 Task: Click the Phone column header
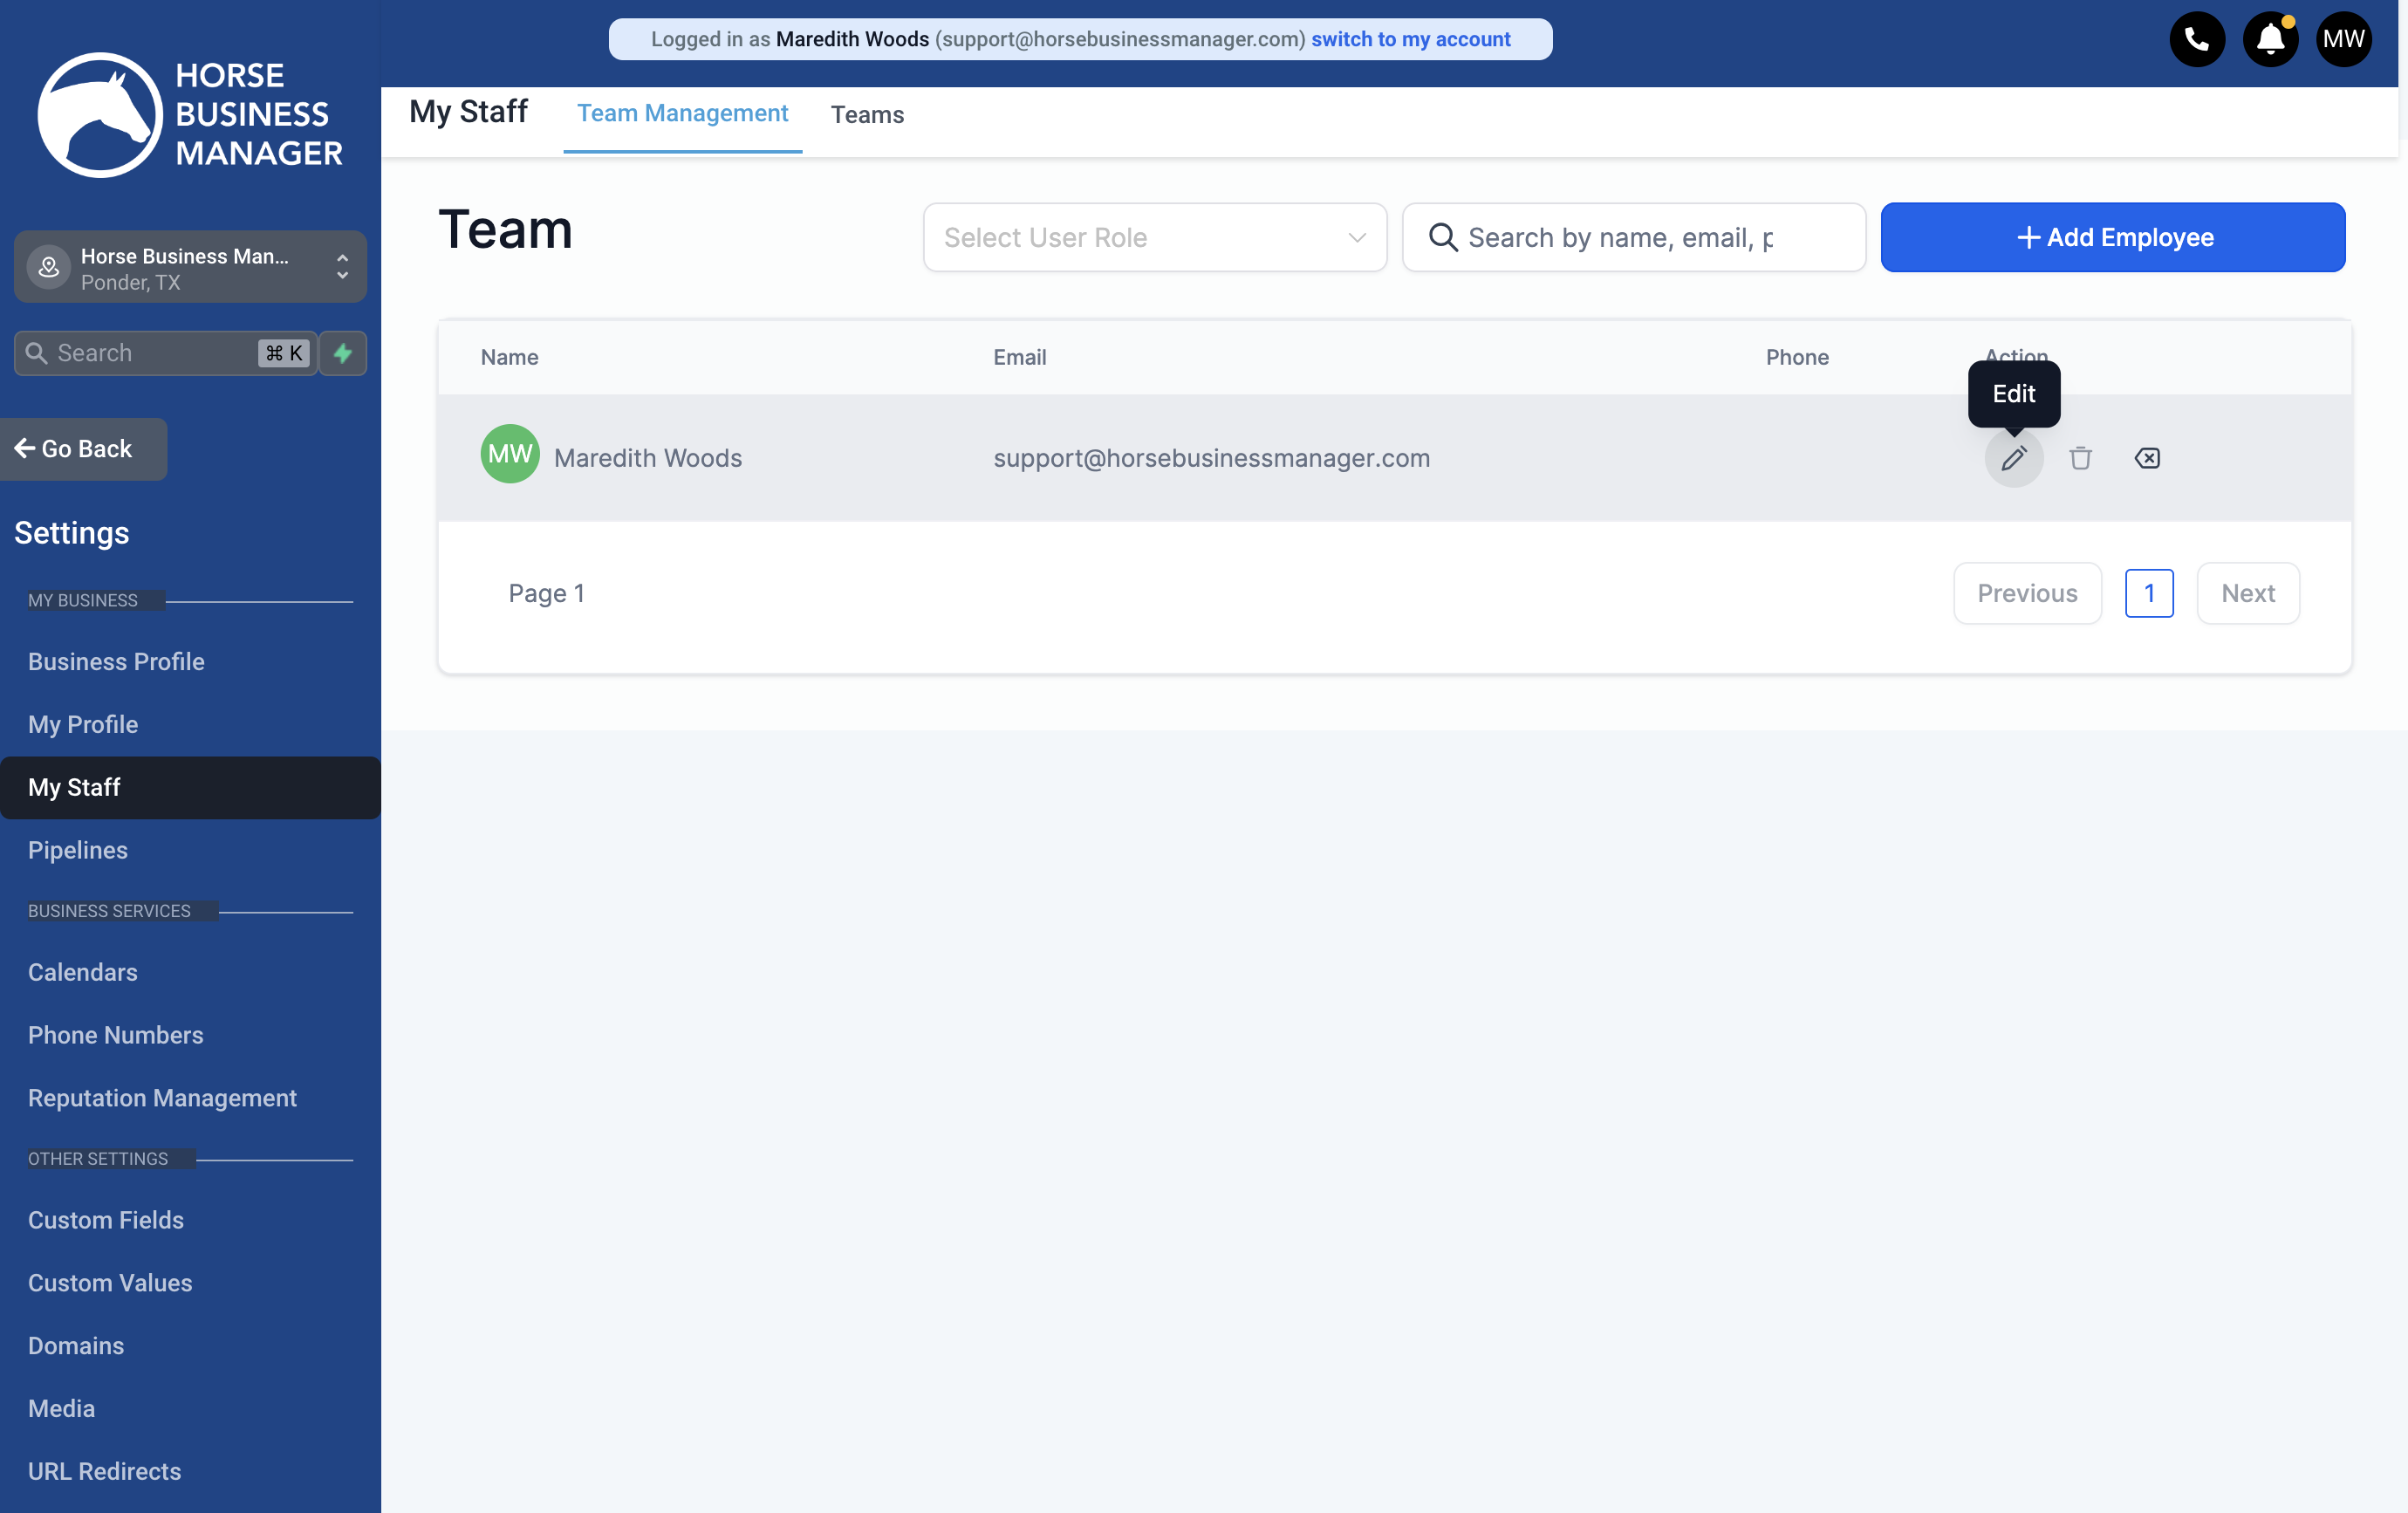pos(1796,357)
